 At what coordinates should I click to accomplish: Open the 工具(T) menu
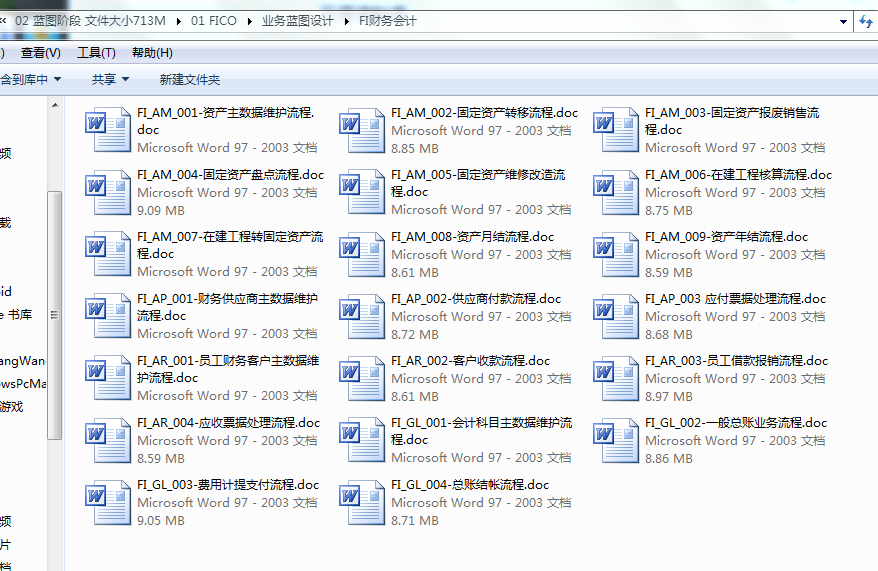click(96, 53)
